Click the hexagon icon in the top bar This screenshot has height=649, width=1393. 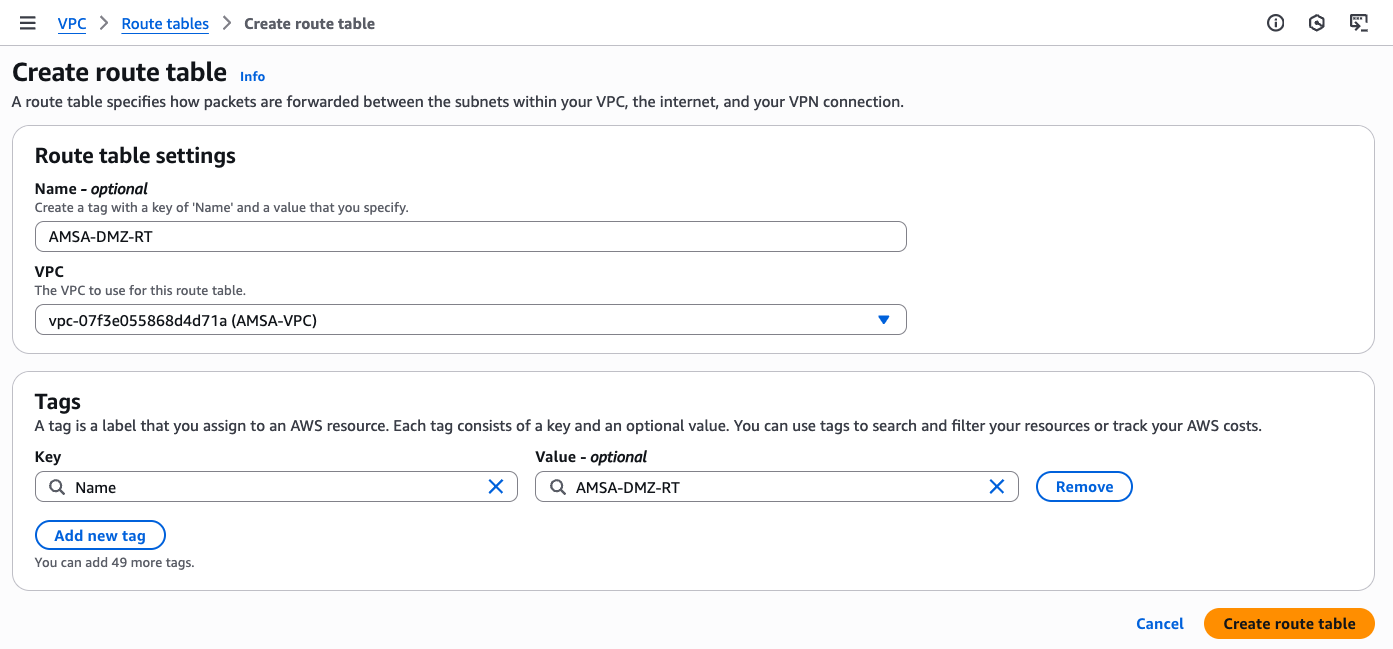1317,23
